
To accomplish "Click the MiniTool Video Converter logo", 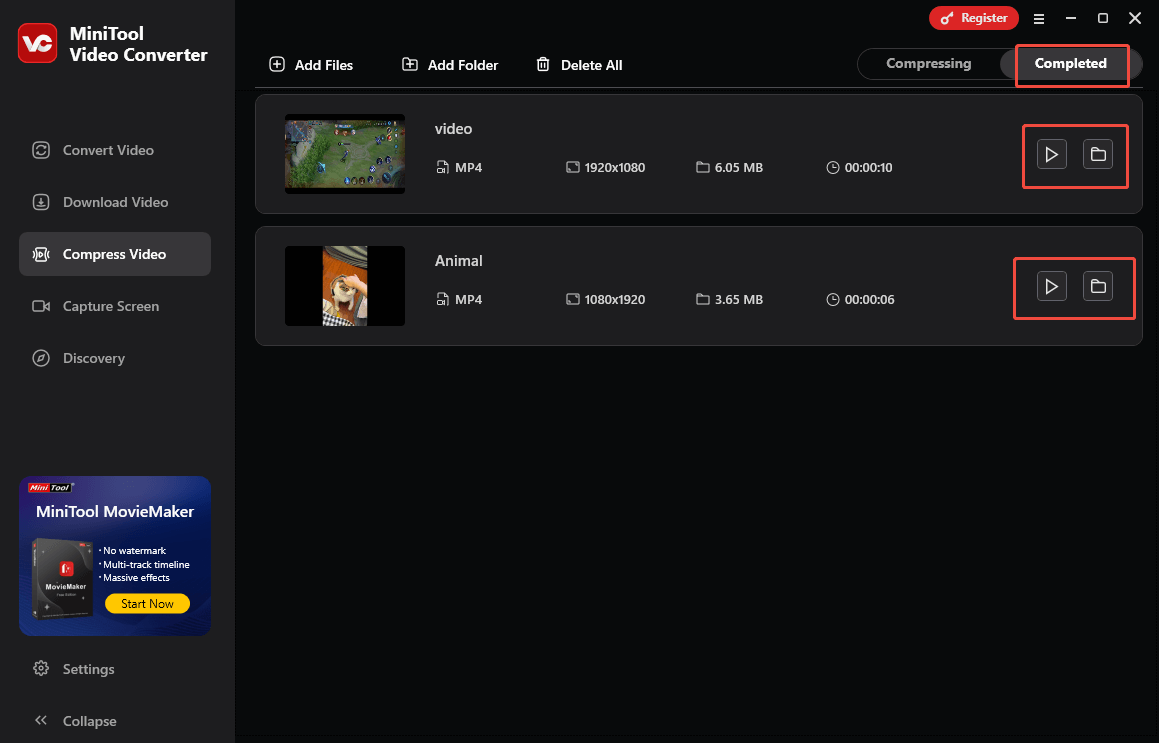I will (38, 43).
